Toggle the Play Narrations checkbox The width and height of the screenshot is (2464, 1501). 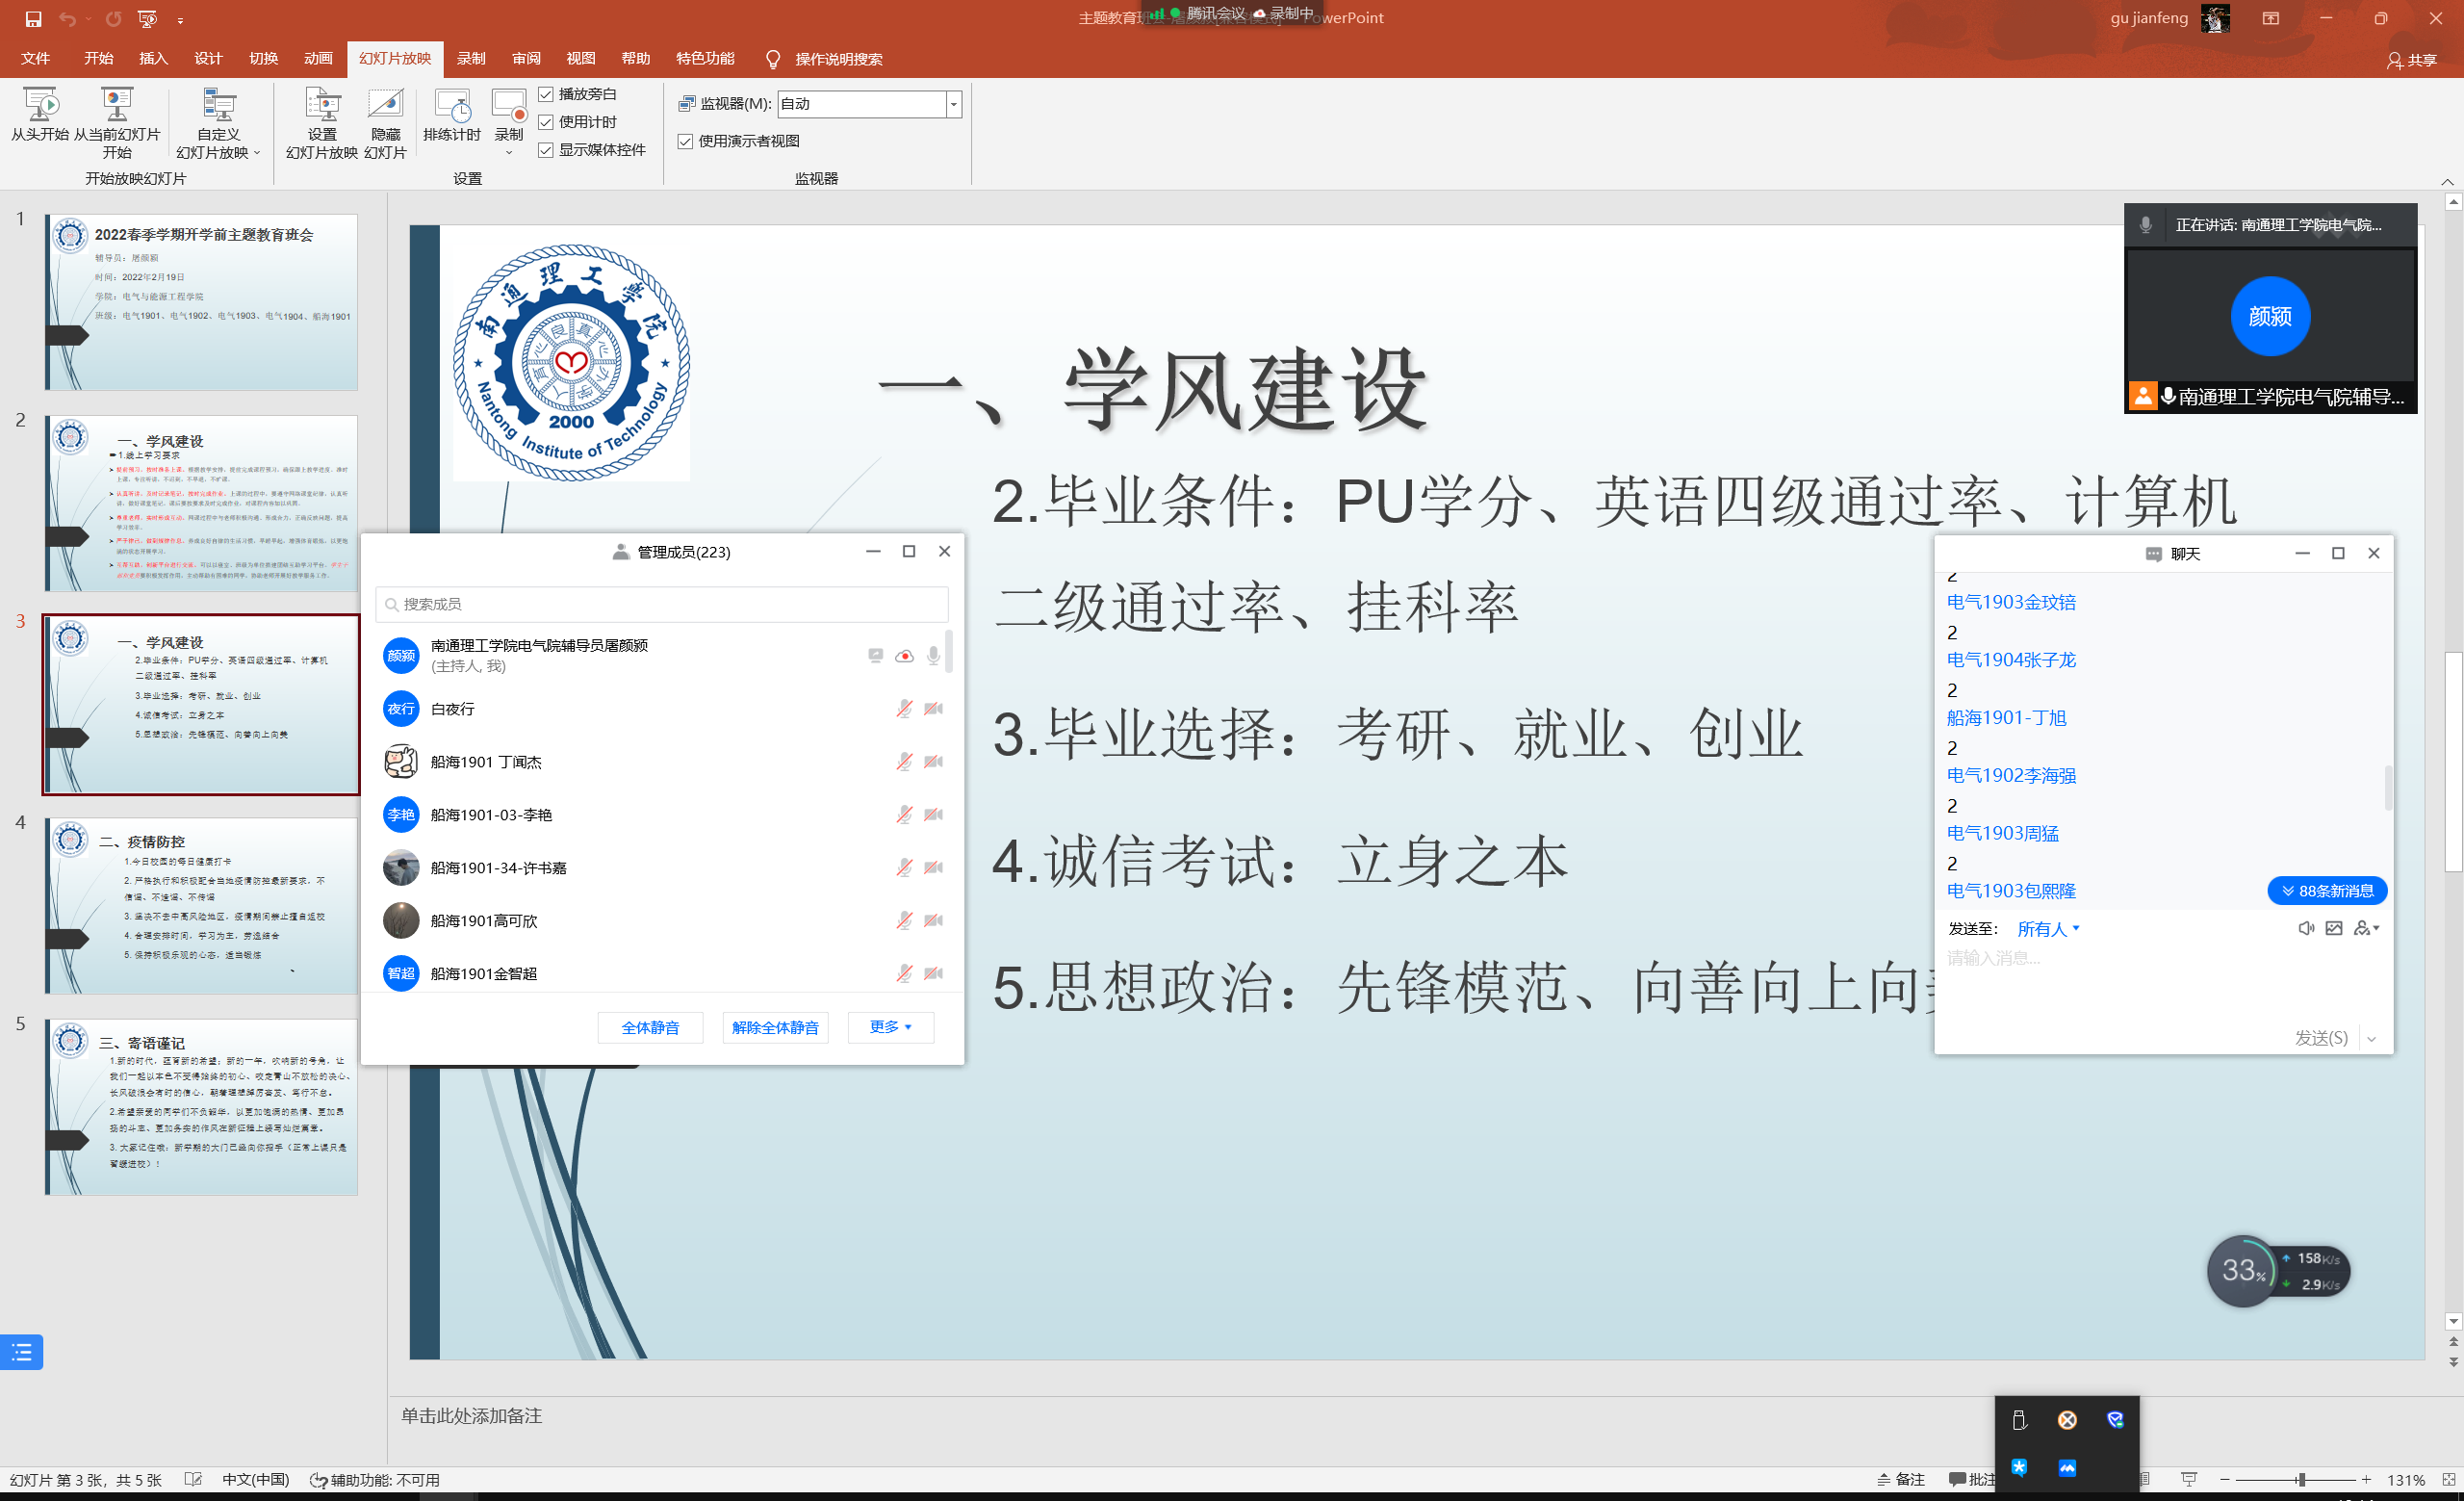pyautogui.click(x=546, y=94)
